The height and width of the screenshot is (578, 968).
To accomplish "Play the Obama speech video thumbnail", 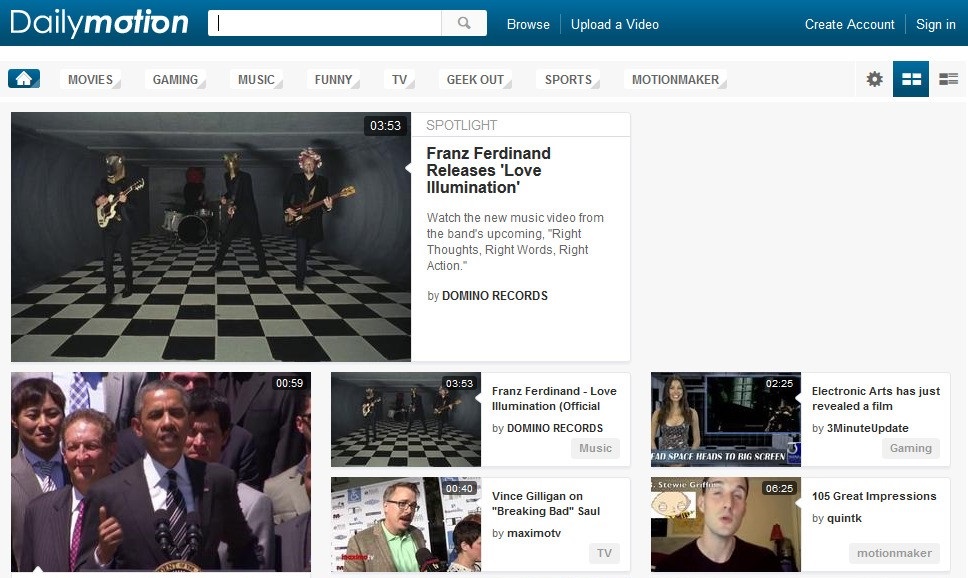I will click(x=161, y=472).
